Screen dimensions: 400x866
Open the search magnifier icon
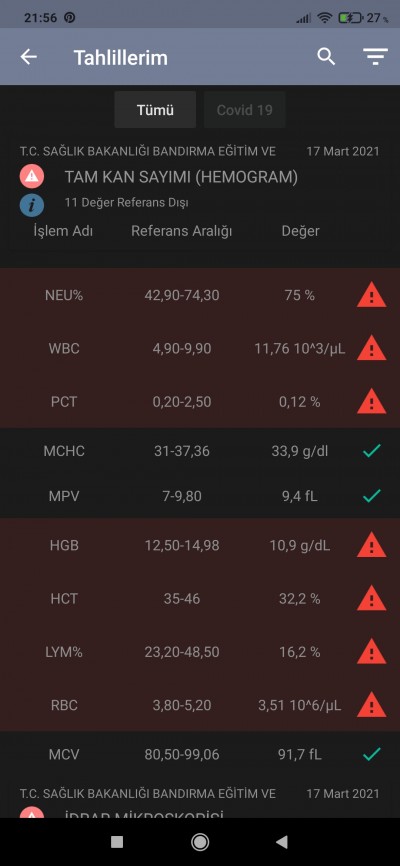(x=326, y=56)
